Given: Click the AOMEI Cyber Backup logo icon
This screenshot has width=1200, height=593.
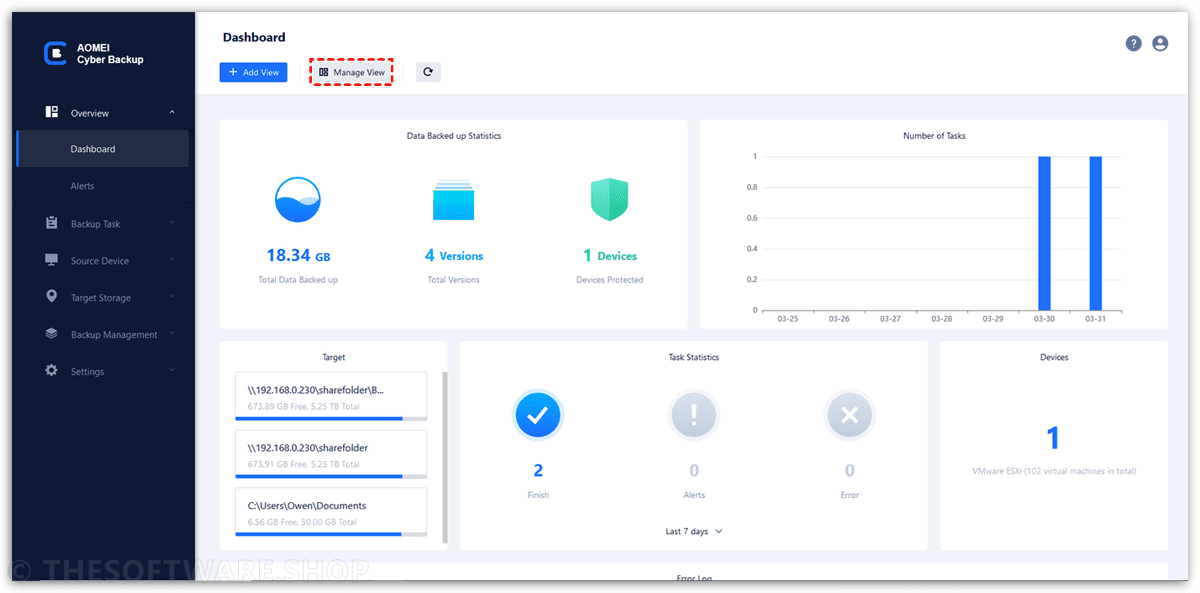Looking at the screenshot, I should [55, 53].
